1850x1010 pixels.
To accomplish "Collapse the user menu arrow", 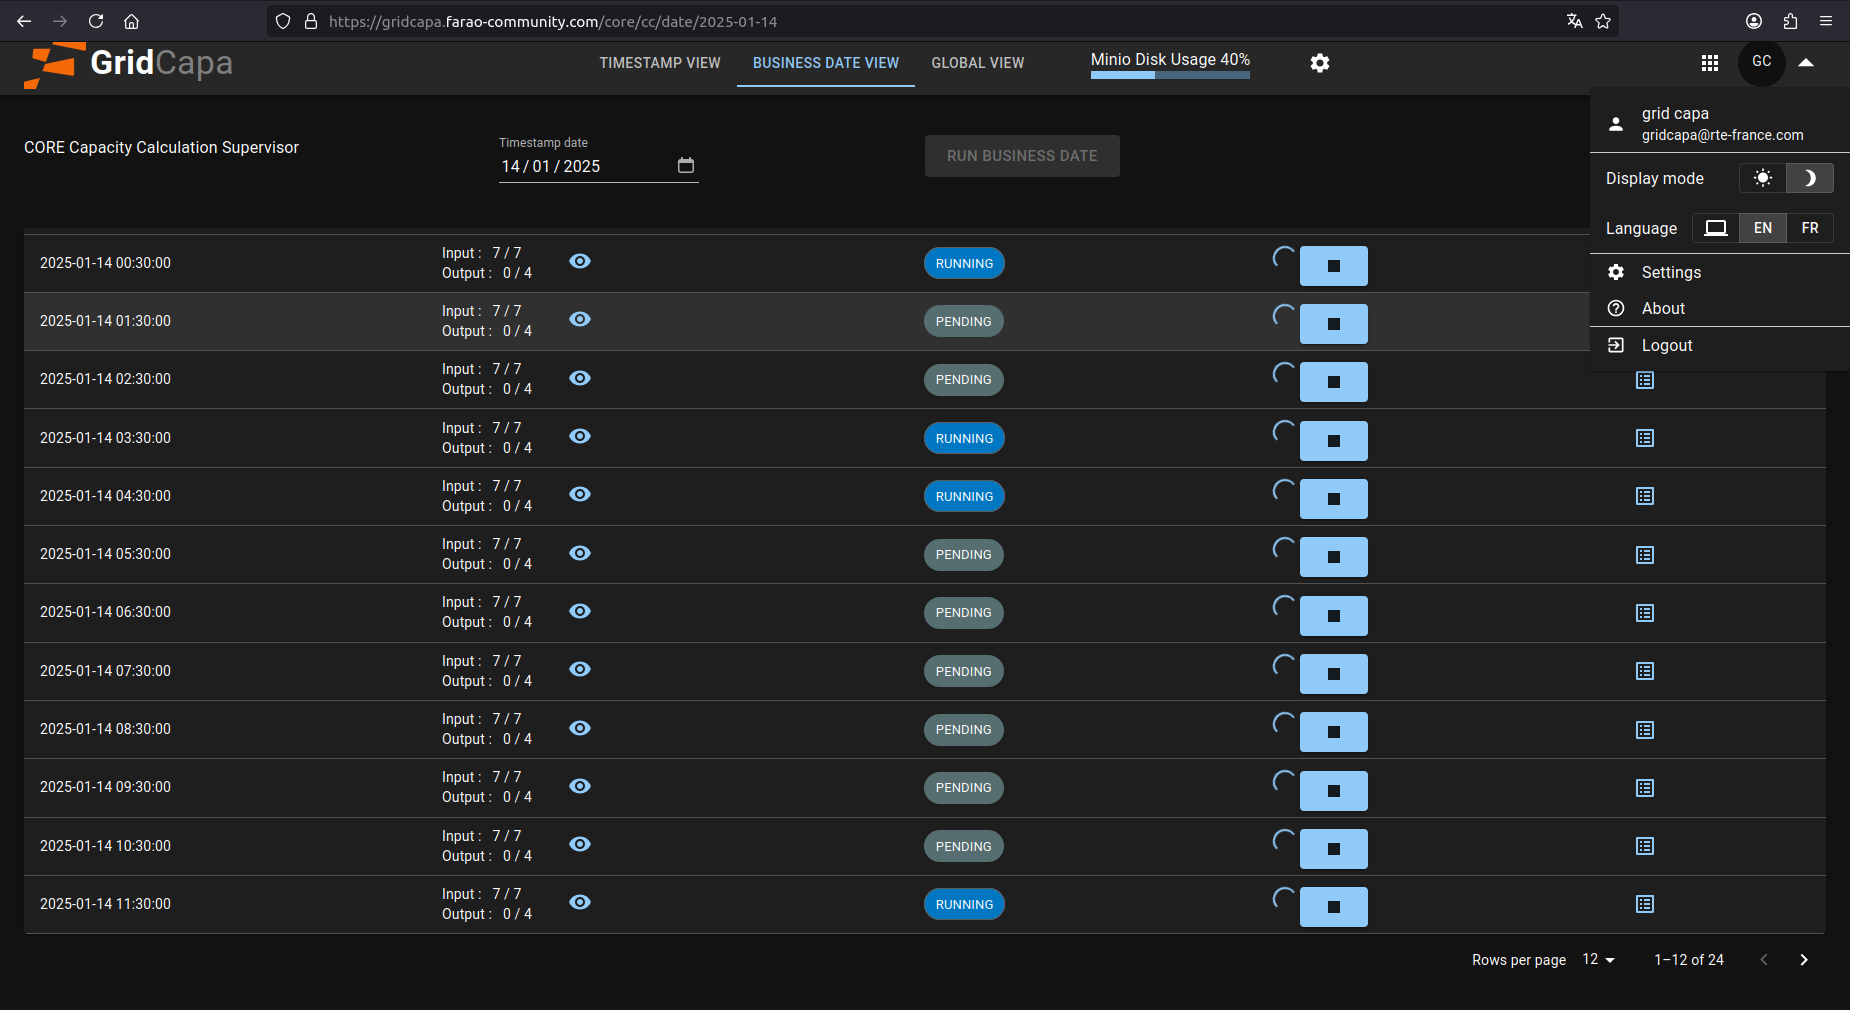I will click(1805, 62).
